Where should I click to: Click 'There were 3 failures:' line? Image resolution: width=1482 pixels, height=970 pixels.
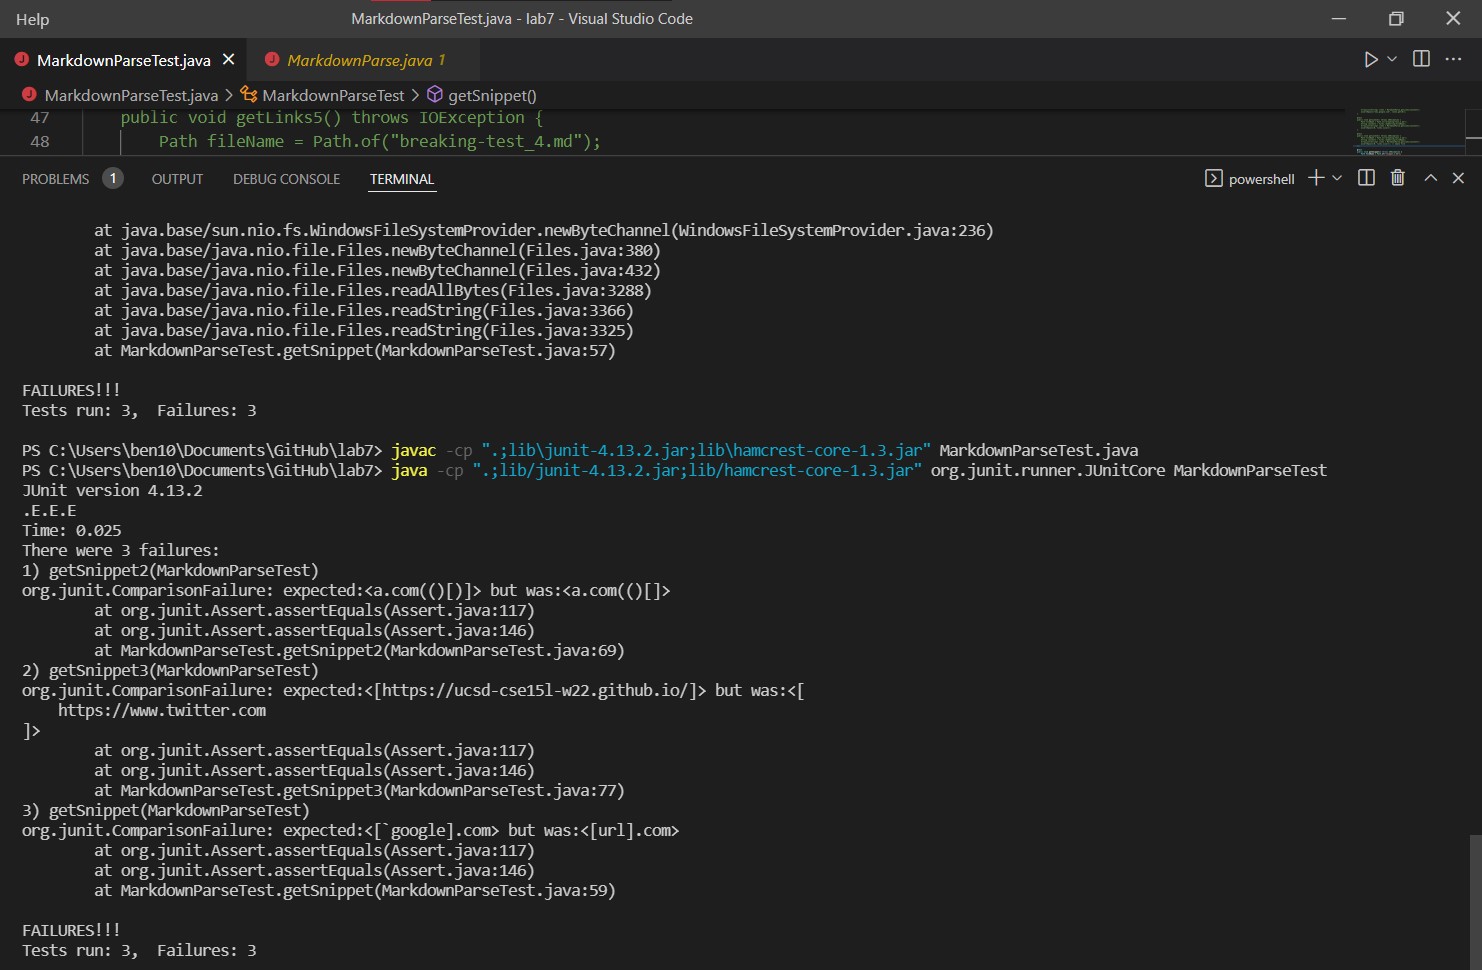(121, 550)
